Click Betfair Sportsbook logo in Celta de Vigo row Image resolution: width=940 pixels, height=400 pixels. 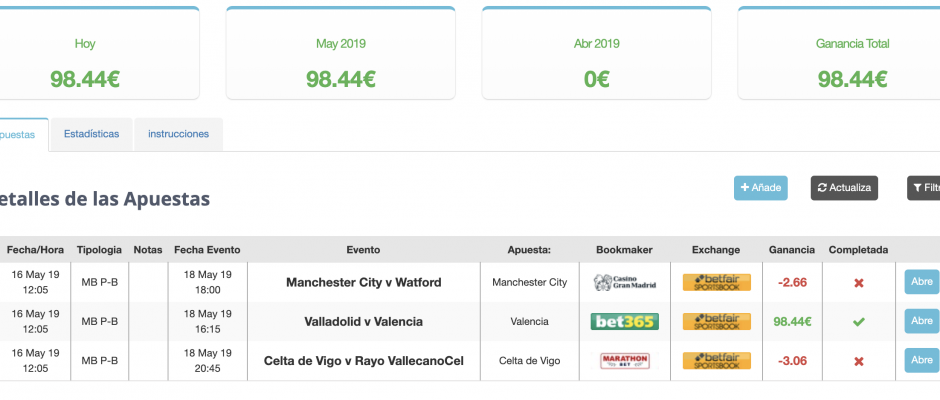[x=716, y=361]
